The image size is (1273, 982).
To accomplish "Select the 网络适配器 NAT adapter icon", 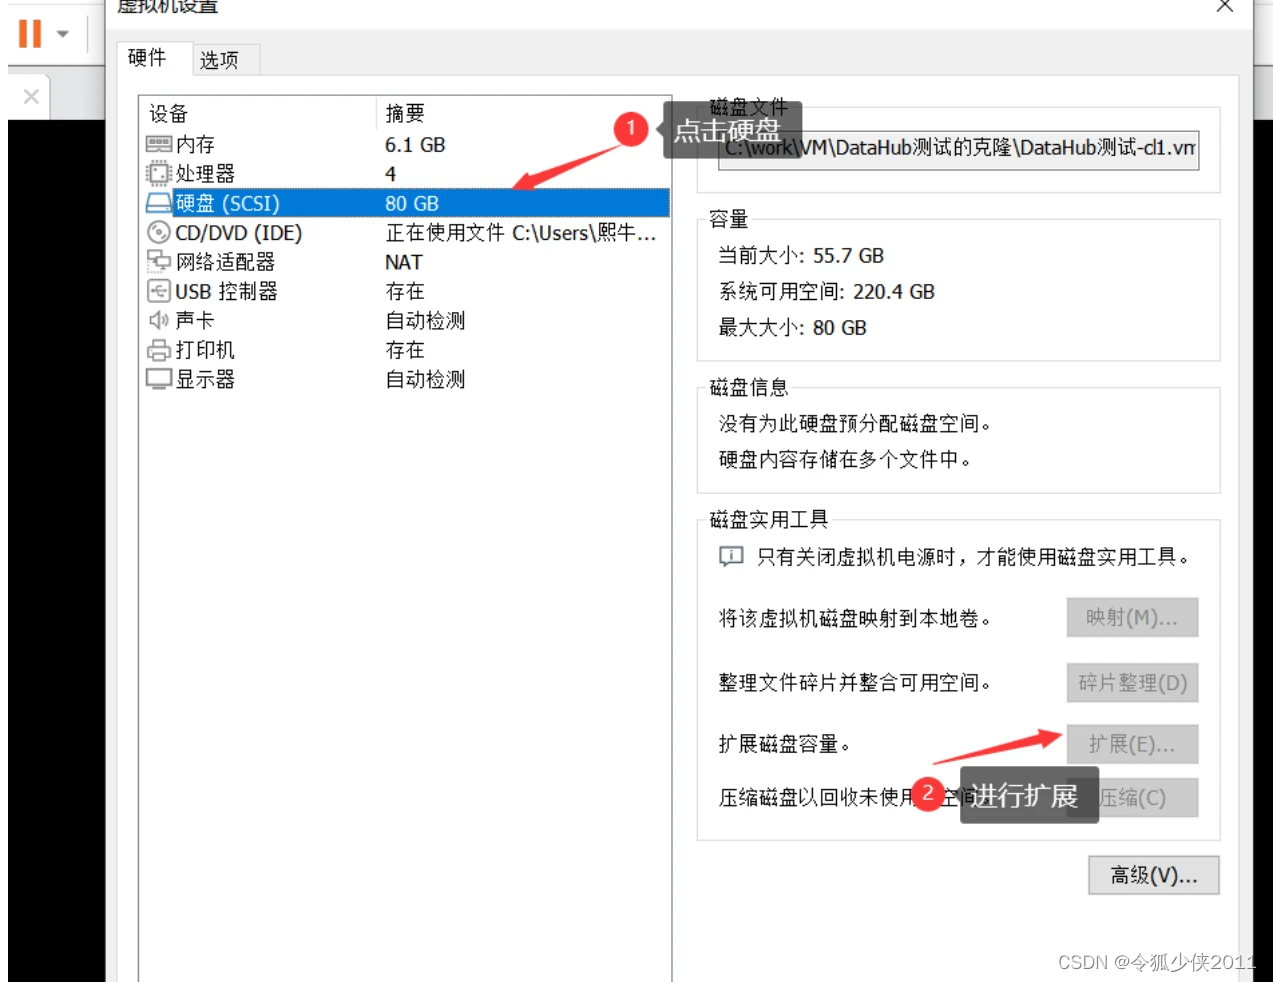I will [x=159, y=262].
